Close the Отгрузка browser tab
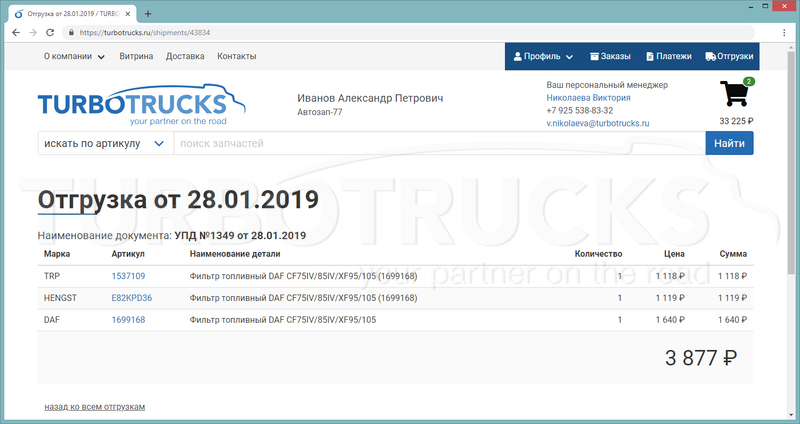 (128, 14)
